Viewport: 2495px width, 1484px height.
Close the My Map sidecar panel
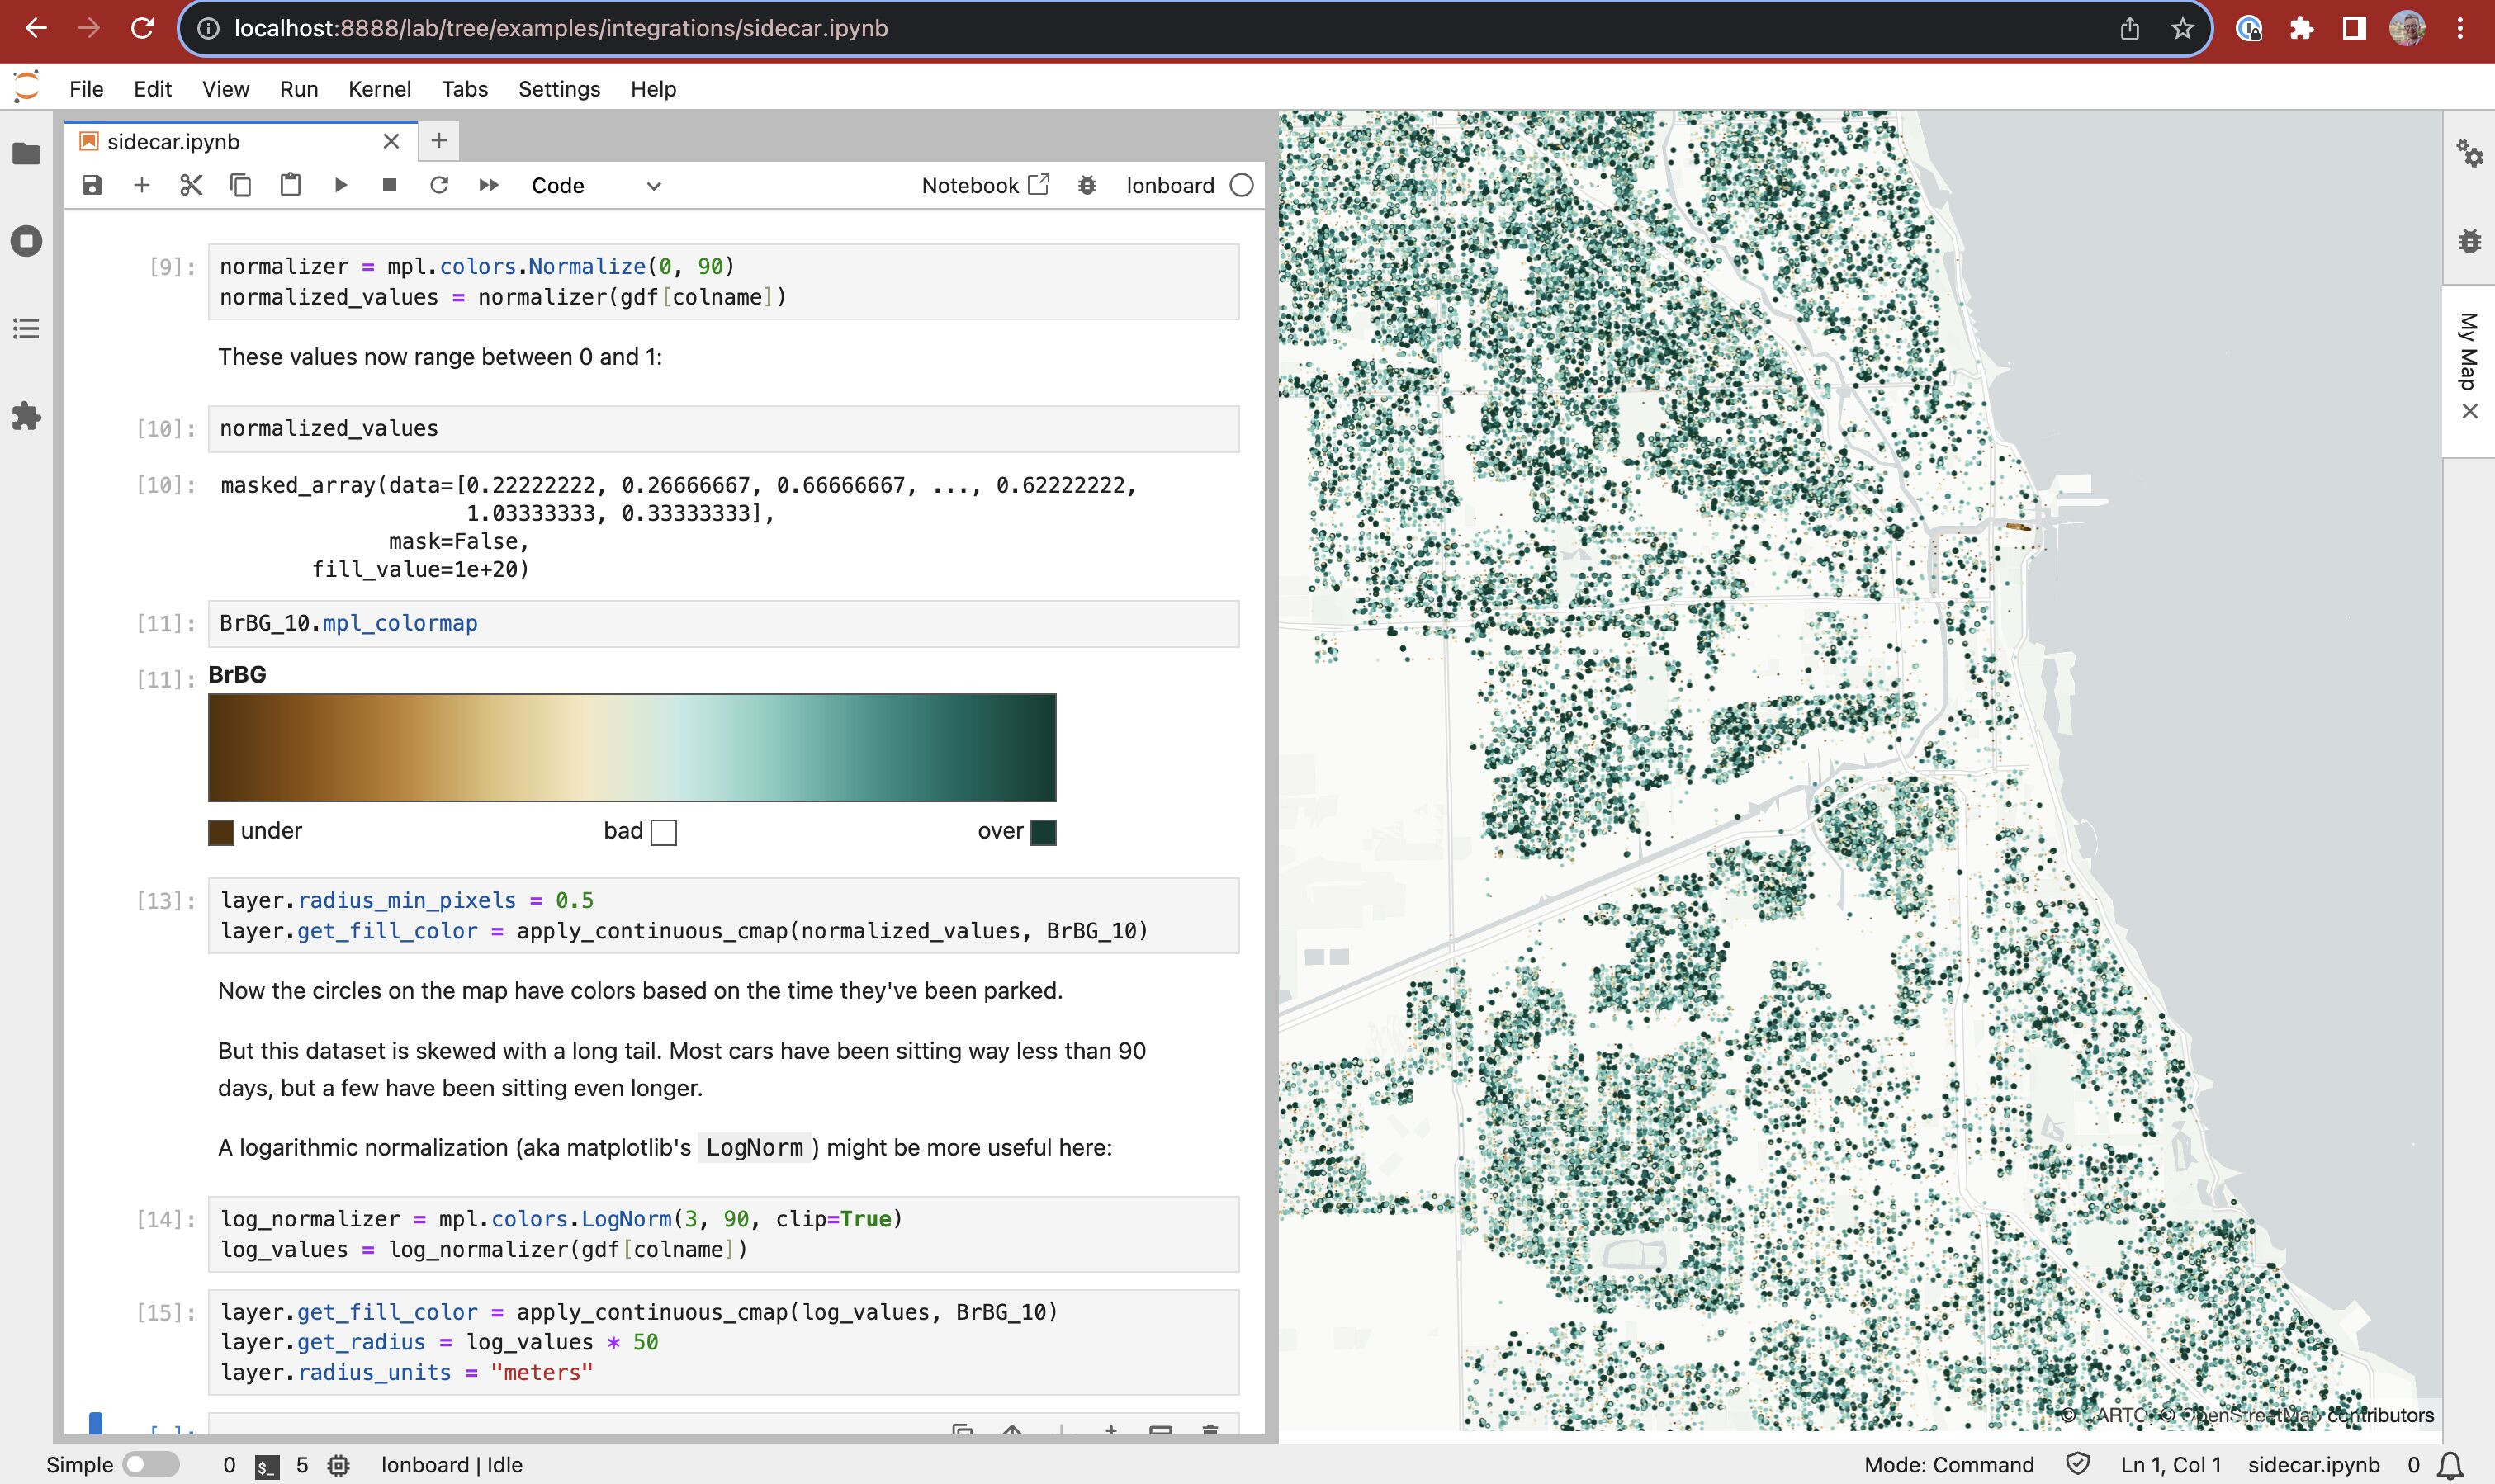(2469, 411)
